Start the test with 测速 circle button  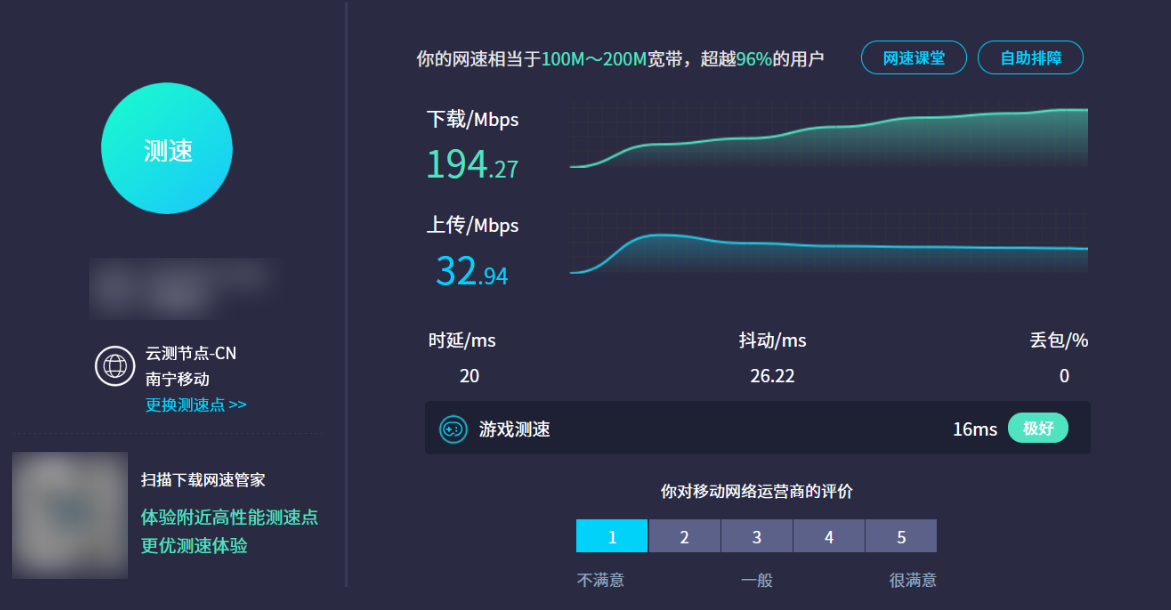(x=167, y=149)
